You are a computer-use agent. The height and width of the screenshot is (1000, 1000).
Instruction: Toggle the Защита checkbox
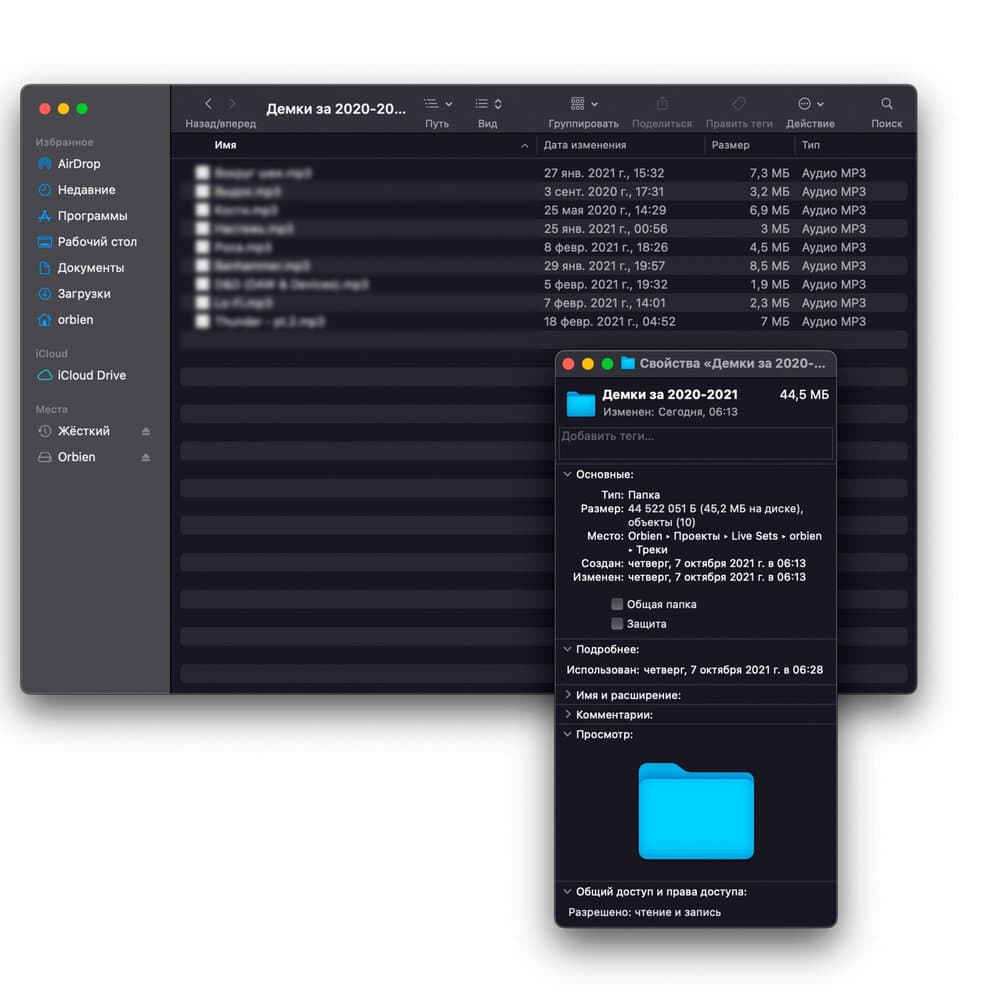[617, 624]
